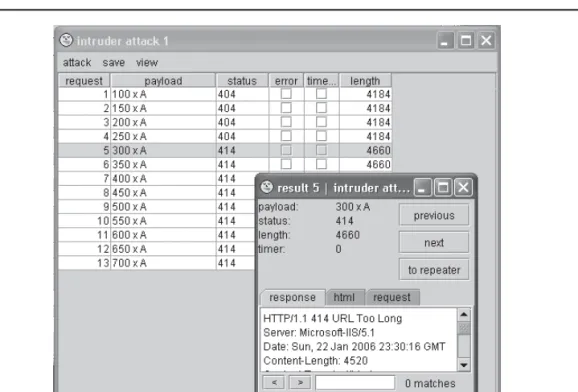Viewport: 578px width, 392px height.
Task: Click the intruder attack 1 window icon
Action: 66,40
